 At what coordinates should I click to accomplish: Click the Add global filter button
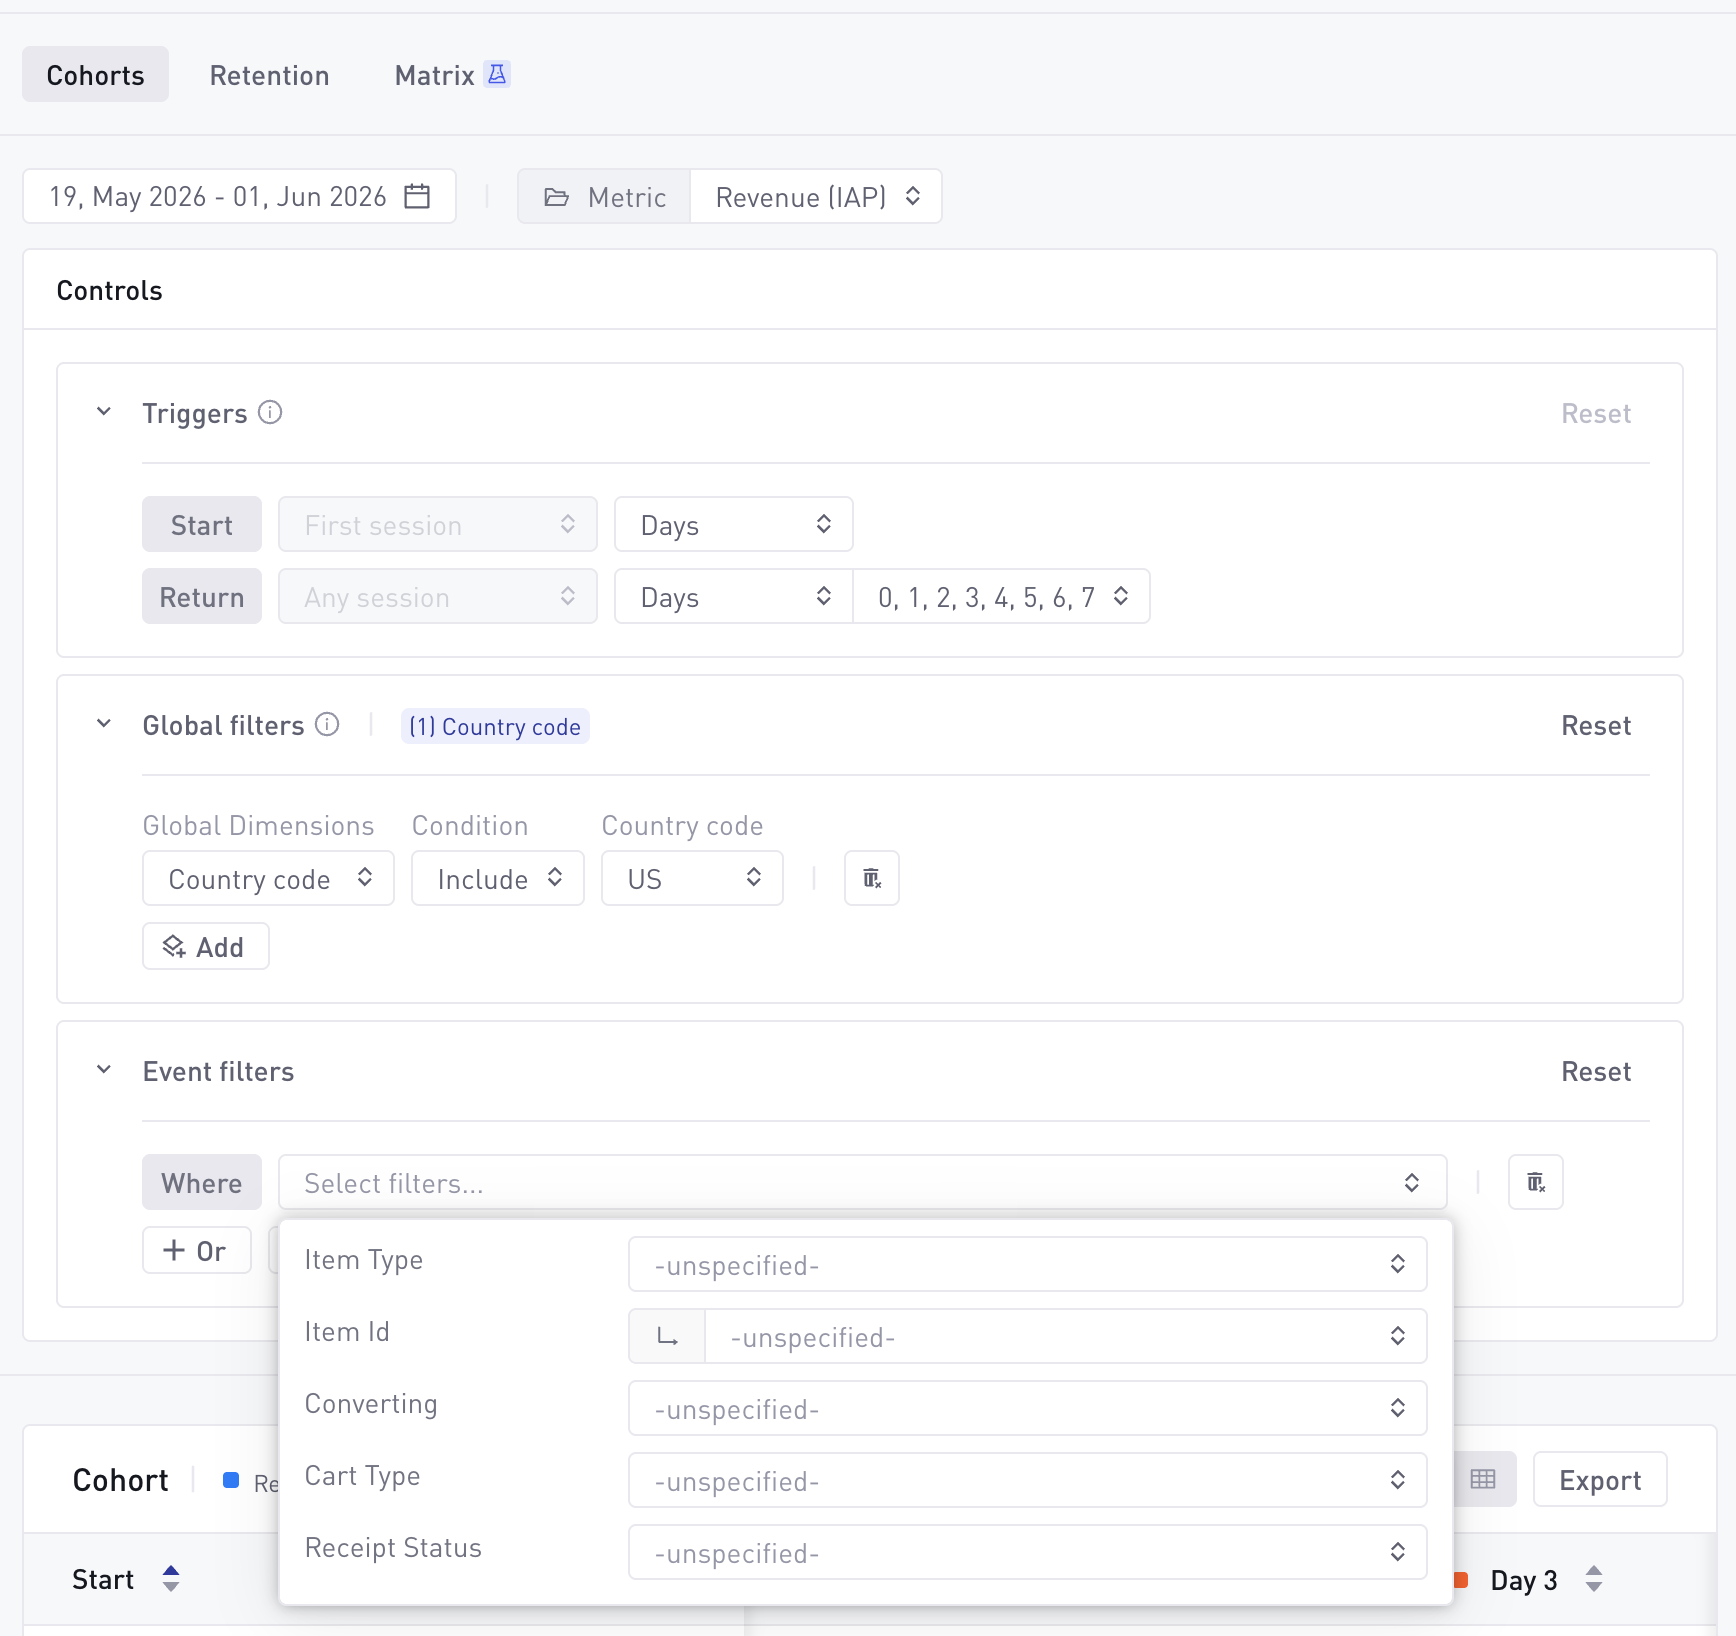pos(206,946)
